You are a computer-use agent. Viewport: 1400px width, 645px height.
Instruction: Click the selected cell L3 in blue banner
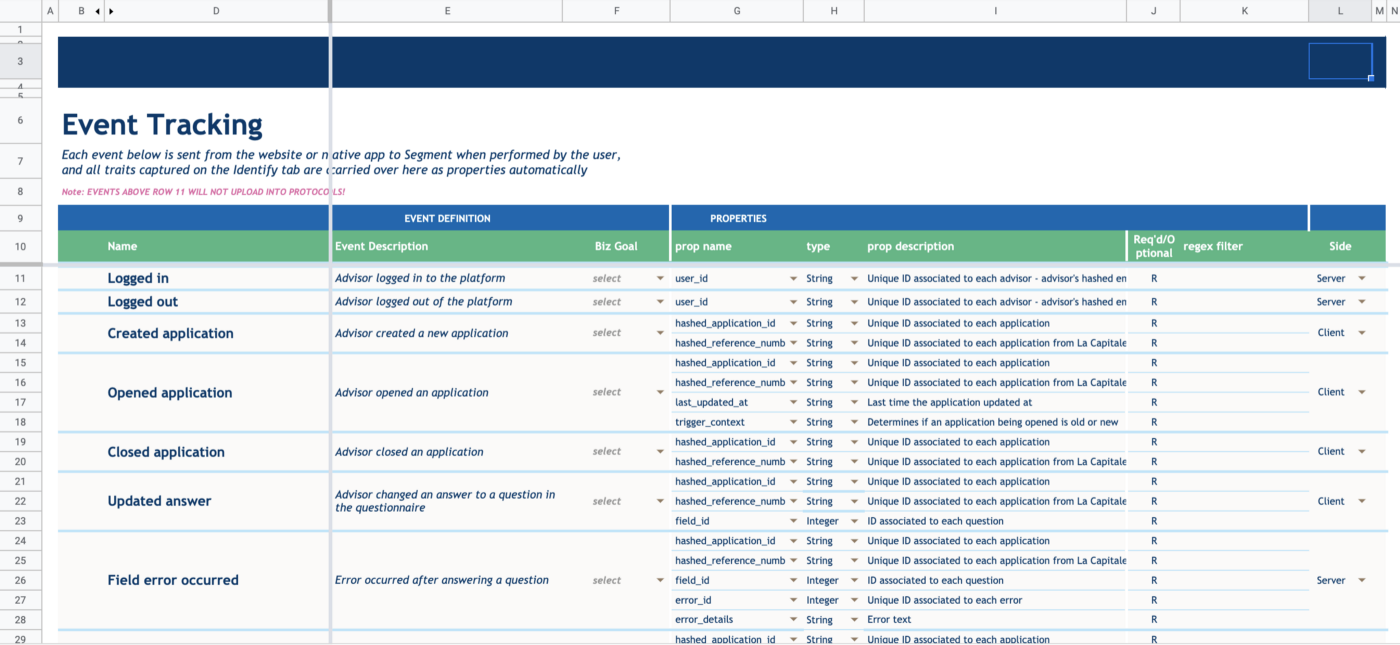coord(1340,61)
